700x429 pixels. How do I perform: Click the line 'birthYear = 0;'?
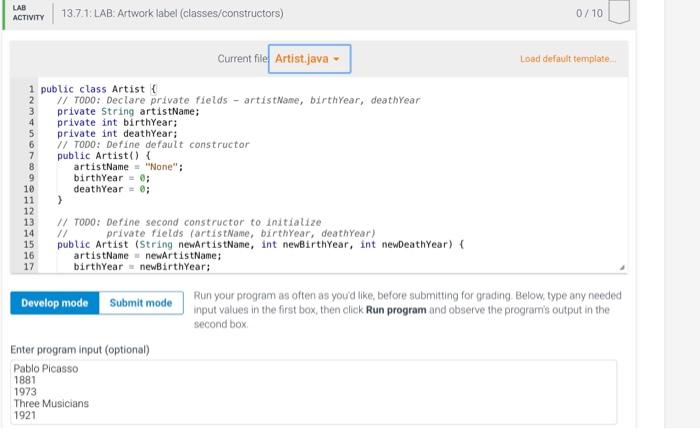tap(112, 178)
